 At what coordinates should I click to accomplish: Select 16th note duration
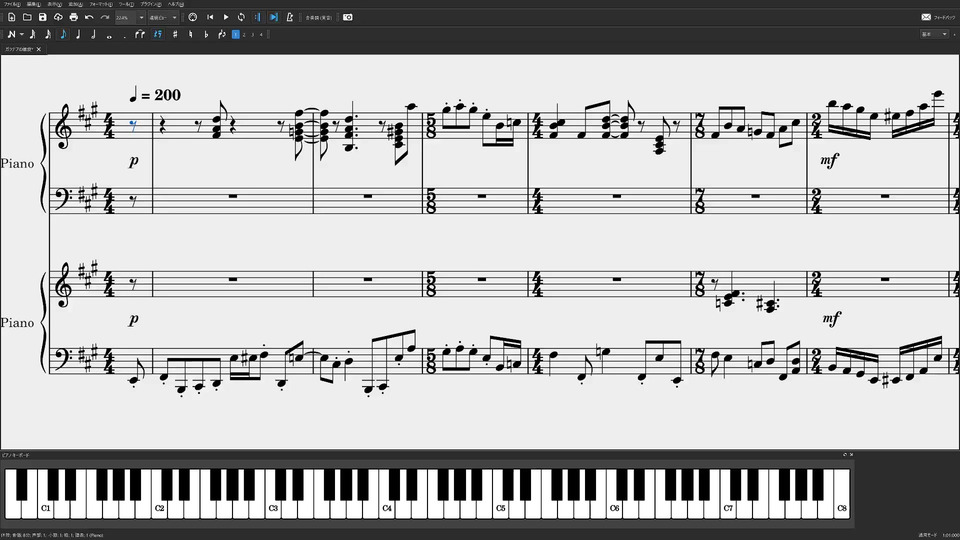click(x=48, y=34)
